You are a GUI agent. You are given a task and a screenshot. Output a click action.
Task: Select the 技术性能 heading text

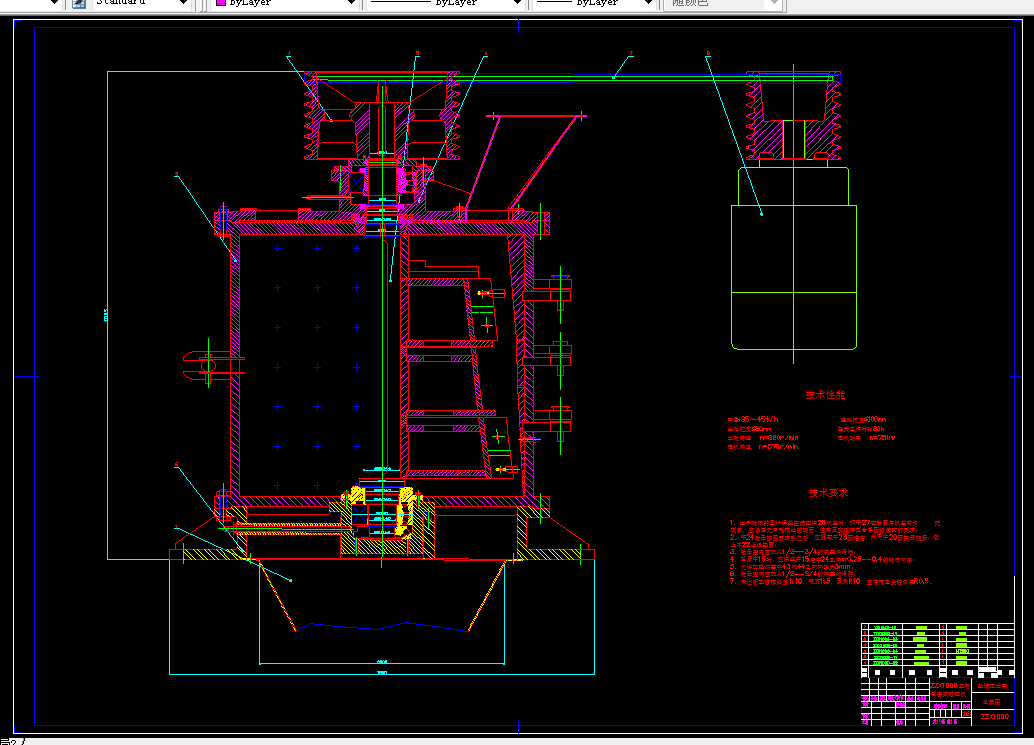(825, 395)
